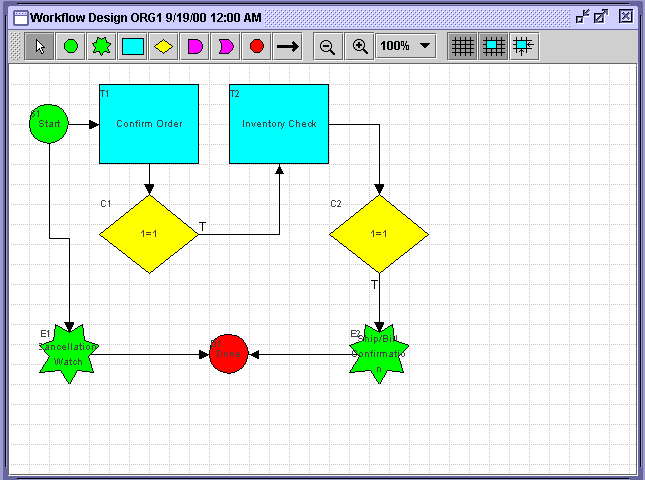Close the Workflow Design window
The image size is (645, 480).
[x=626, y=16]
